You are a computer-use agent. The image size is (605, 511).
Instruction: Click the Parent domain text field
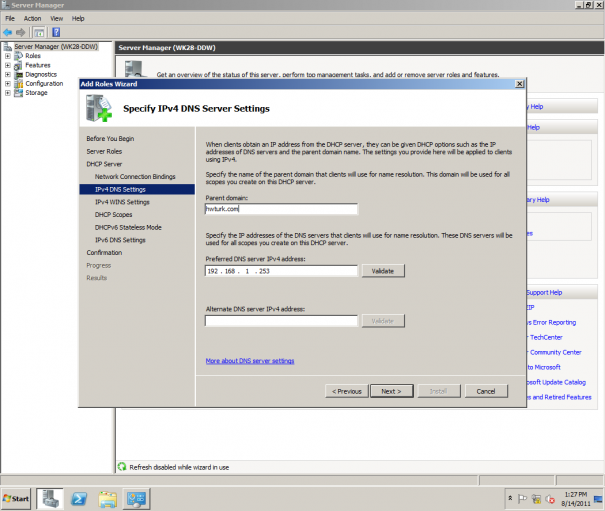(x=281, y=209)
